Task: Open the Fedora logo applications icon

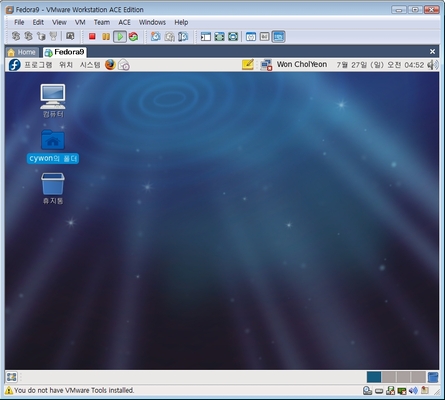Action: coord(14,65)
